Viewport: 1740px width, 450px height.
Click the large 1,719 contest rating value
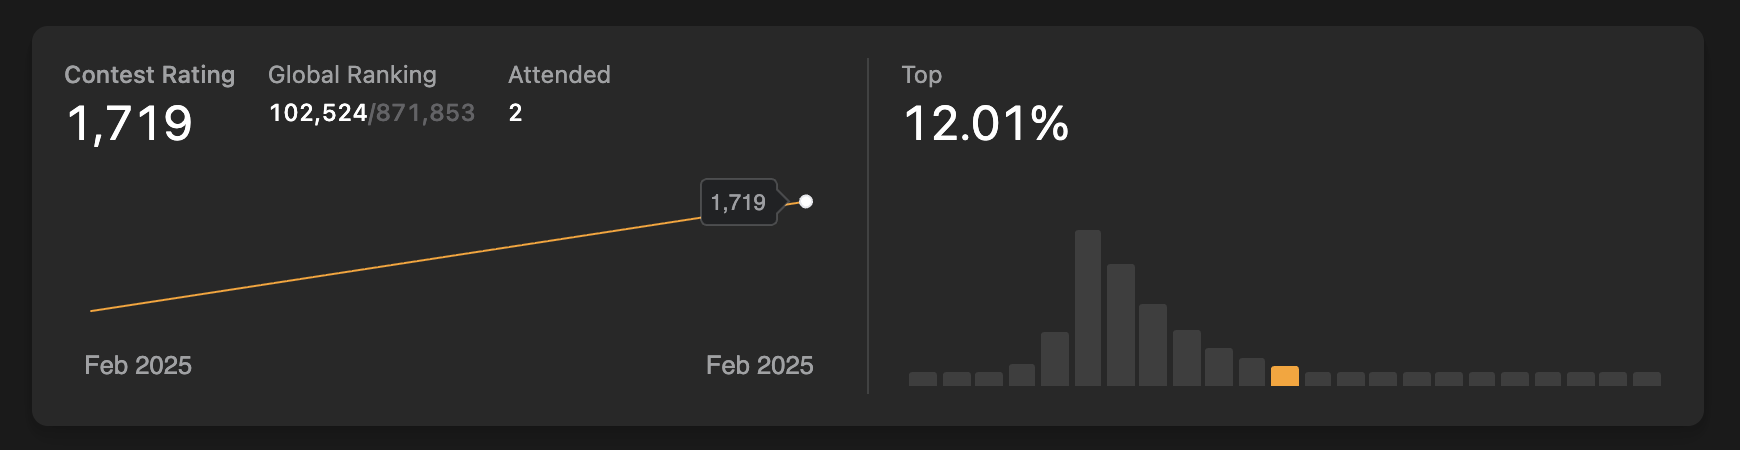point(130,124)
